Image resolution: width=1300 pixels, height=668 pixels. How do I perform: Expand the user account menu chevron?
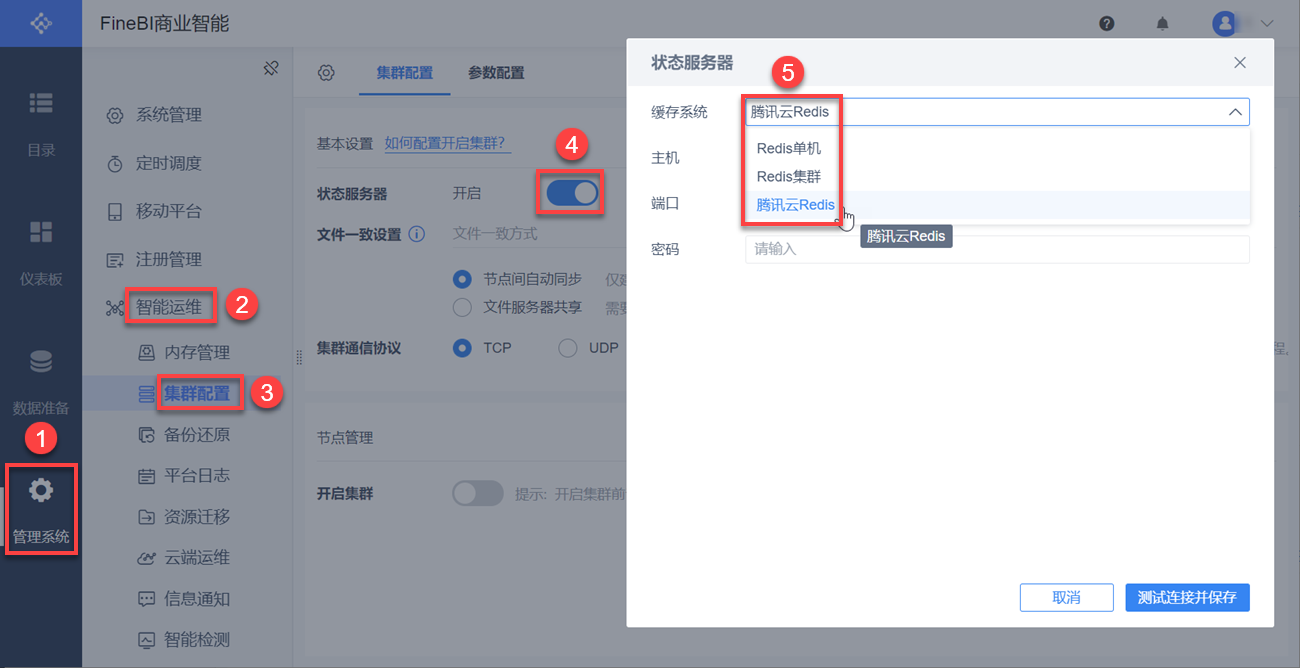(1268, 23)
